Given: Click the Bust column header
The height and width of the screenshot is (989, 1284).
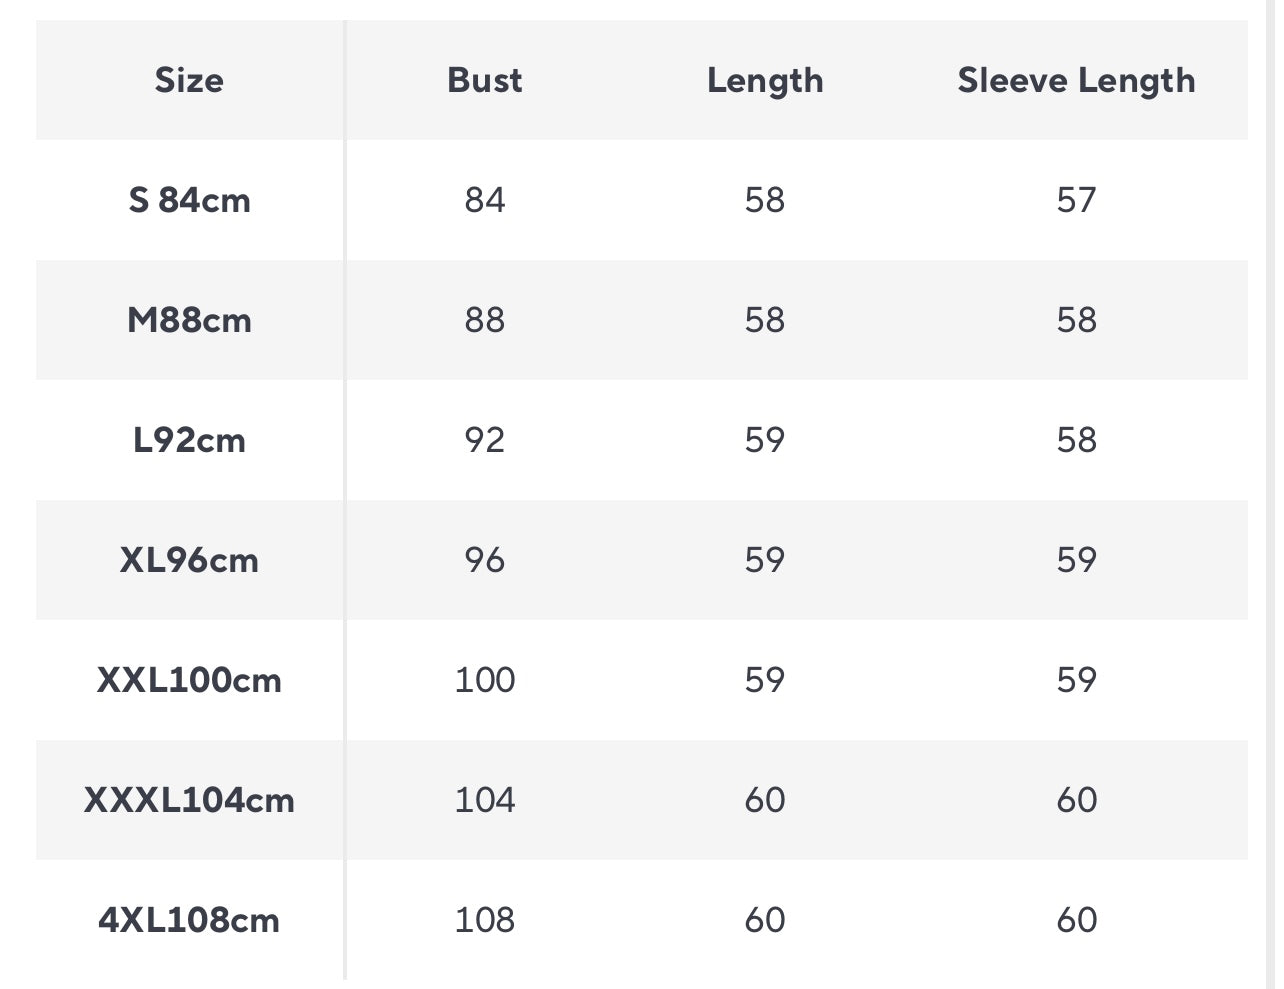Looking at the screenshot, I should pyautogui.click(x=485, y=80).
